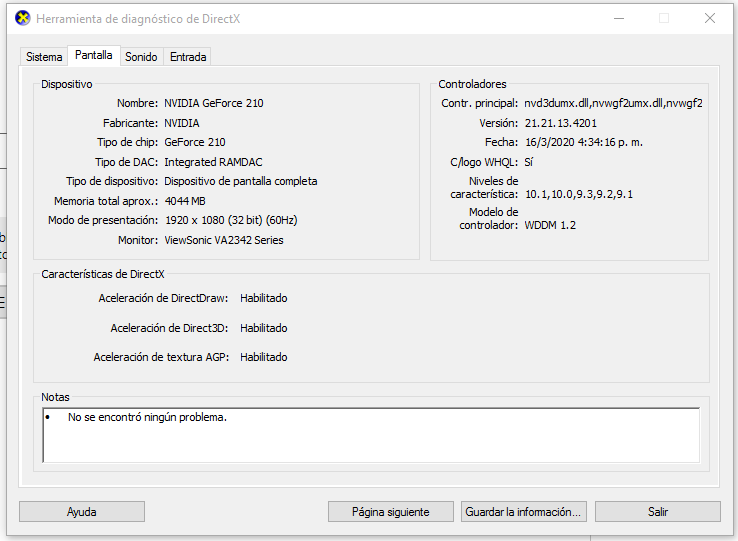738x541 pixels.
Task: Switch to the Sistema tab
Action: coord(44,57)
